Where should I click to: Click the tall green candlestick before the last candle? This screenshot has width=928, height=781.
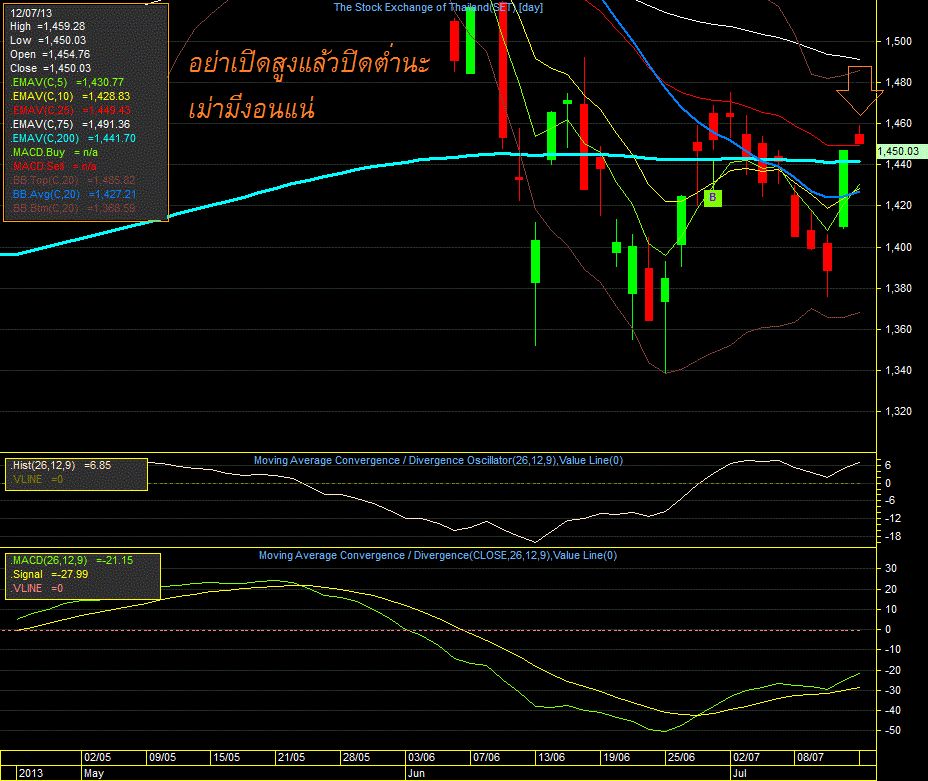[x=843, y=188]
